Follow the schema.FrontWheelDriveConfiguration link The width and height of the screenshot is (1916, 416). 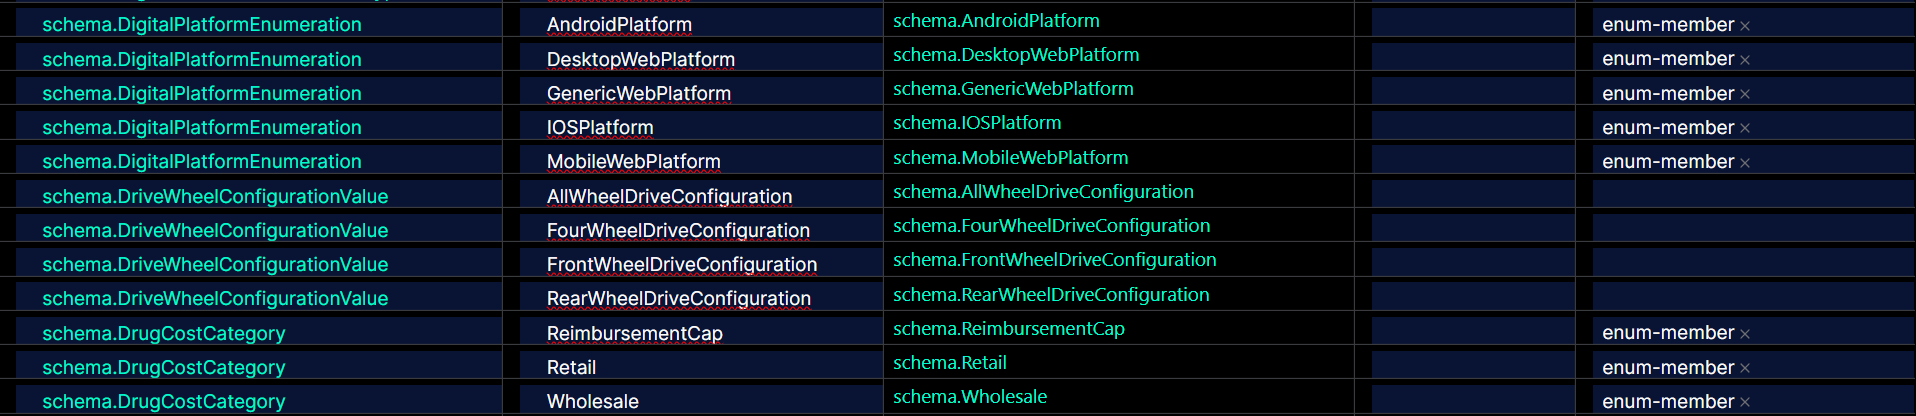point(1054,260)
